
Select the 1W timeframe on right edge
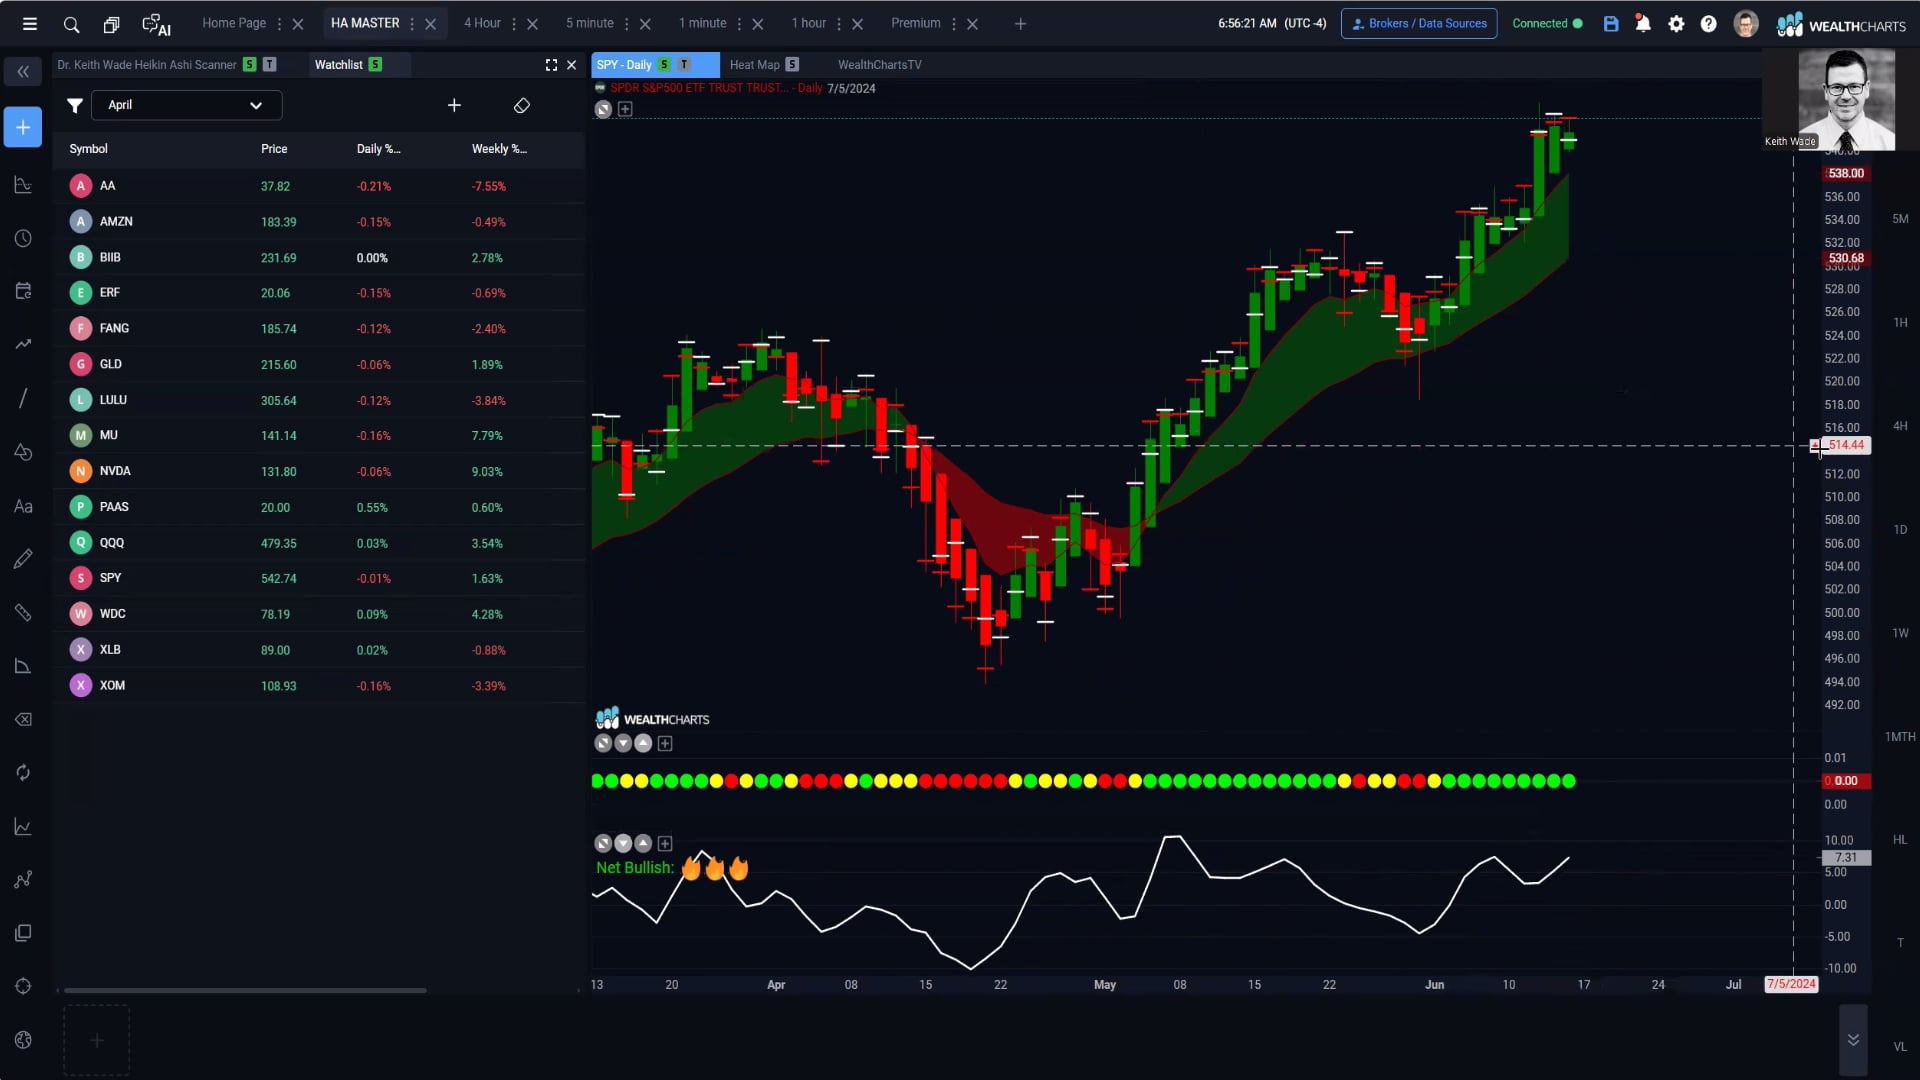(1900, 633)
